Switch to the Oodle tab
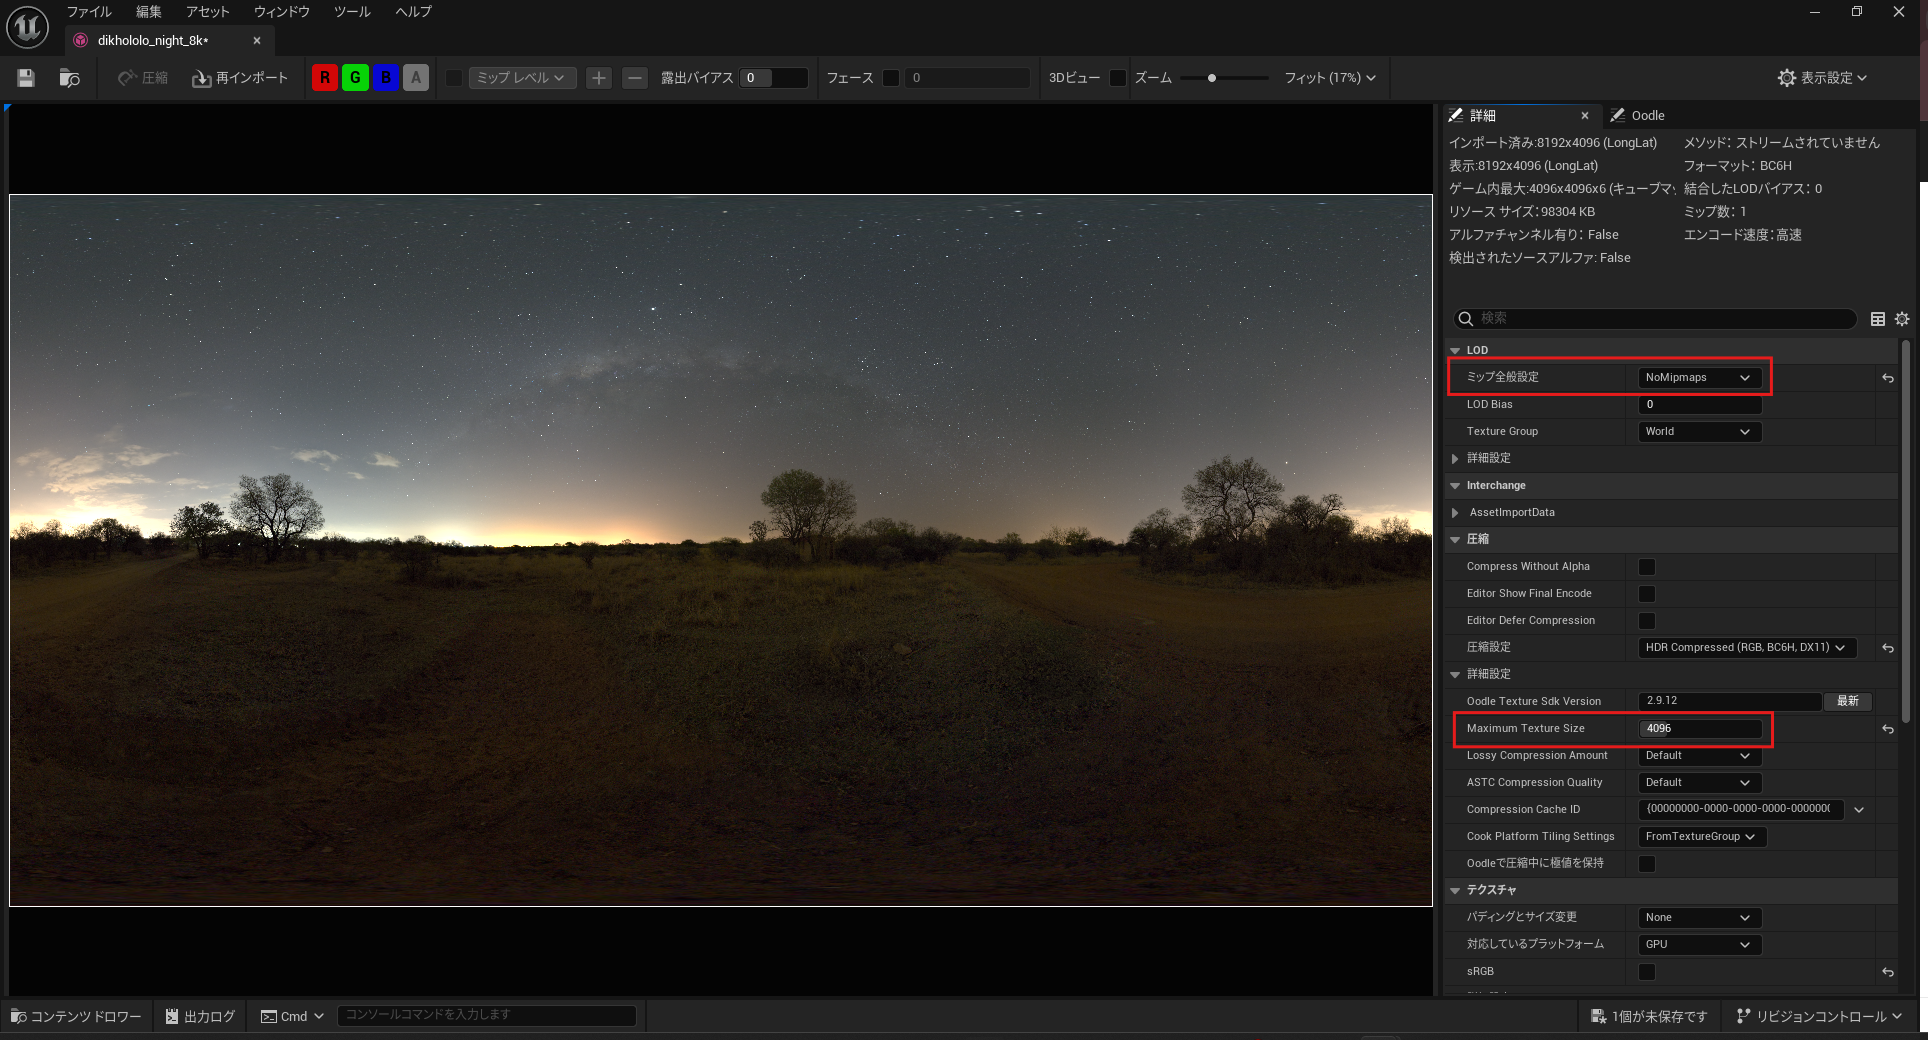Screen dimensions: 1928x1040 point(1646,116)
